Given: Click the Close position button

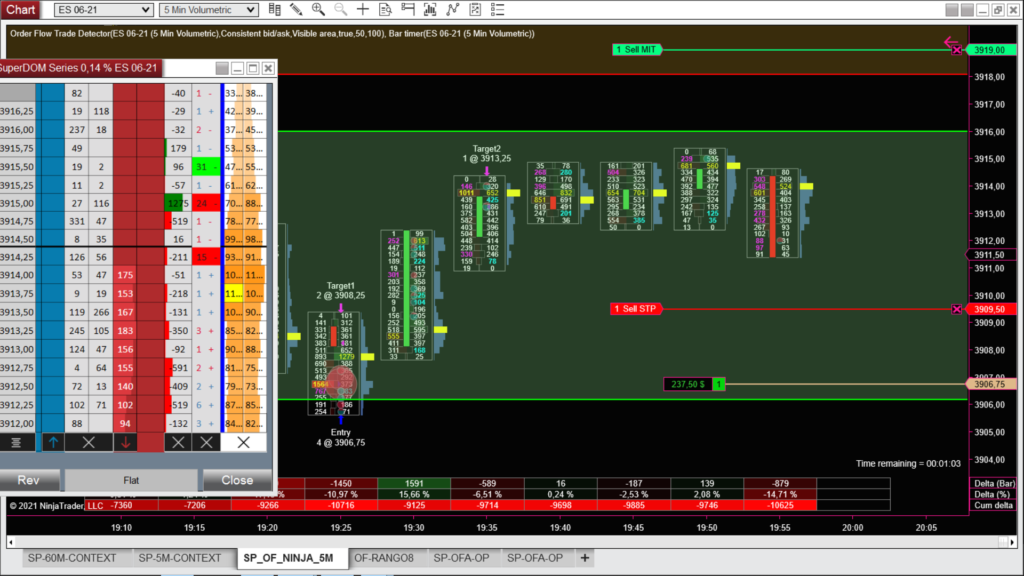Looking at the screenshot, I should [x=237, y=480].
